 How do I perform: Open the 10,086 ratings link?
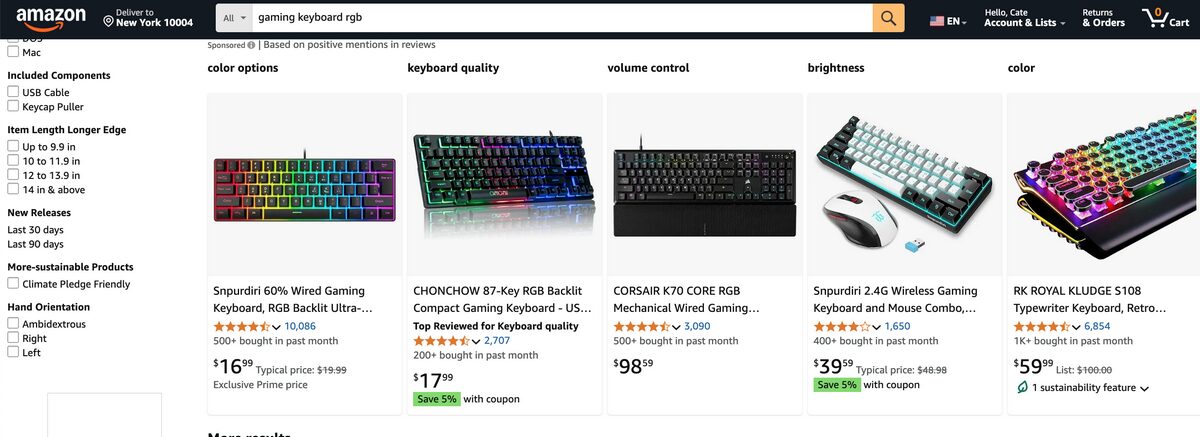coord(300,326)
